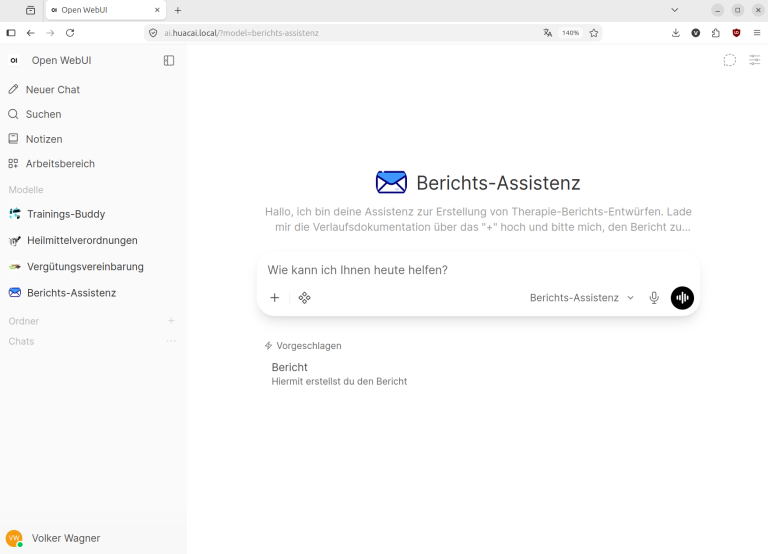Screen dimensions: 768x554
Task: Open the Chats three-dot options
Action: (x=171, y=341)
